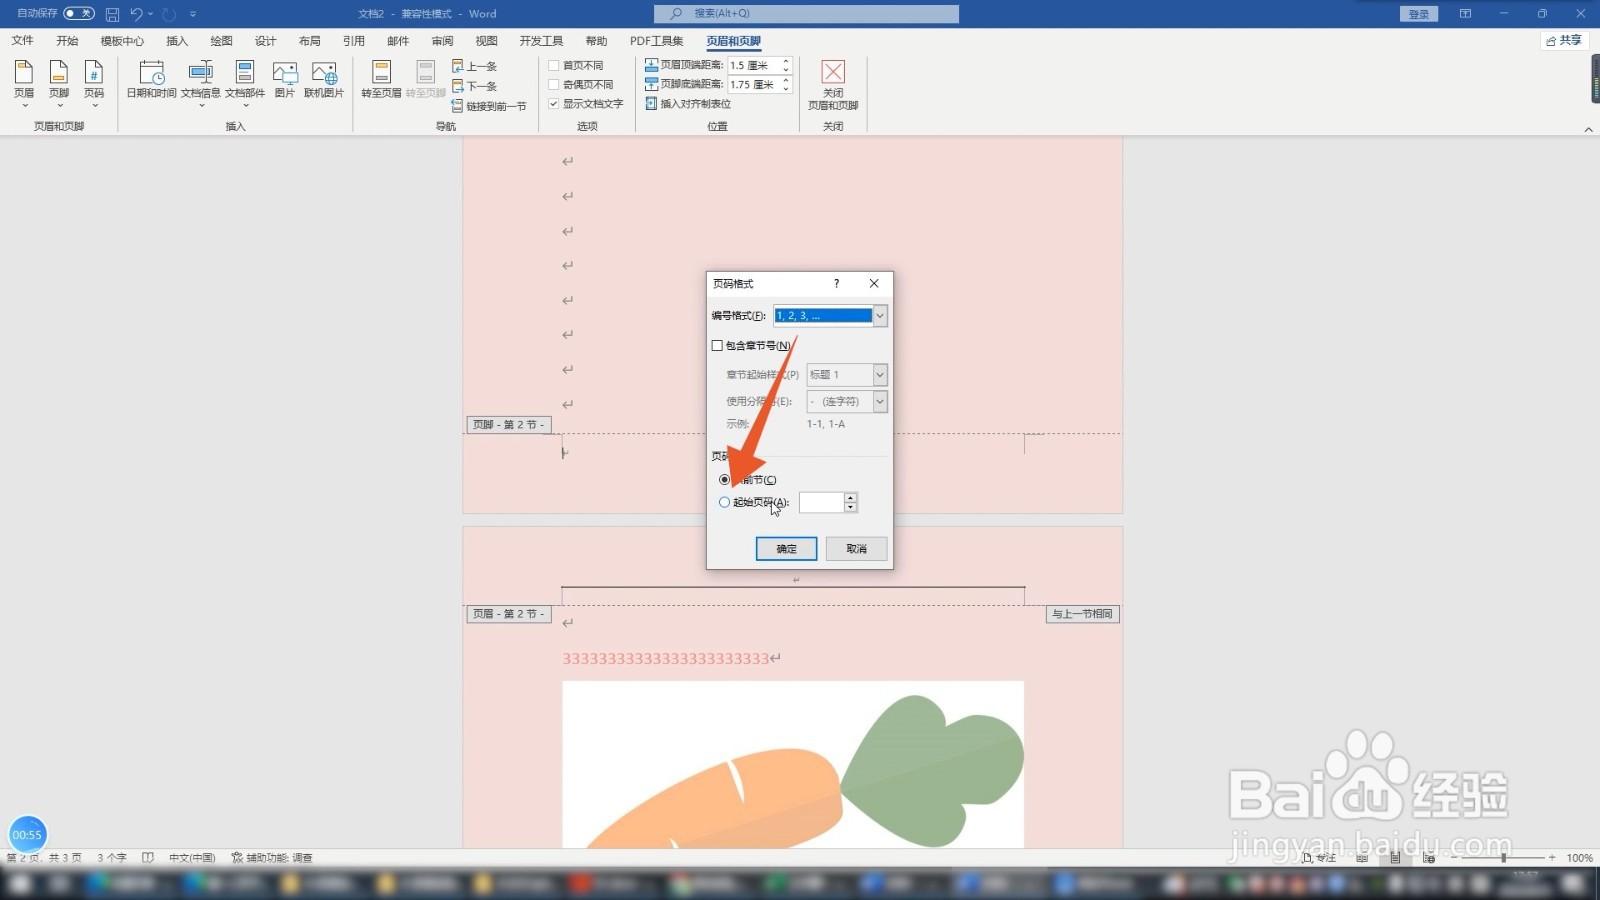Toggle the 自动保存 (AutoSave) switch
The image size is (1600, 900).
[x=78, y=14]
